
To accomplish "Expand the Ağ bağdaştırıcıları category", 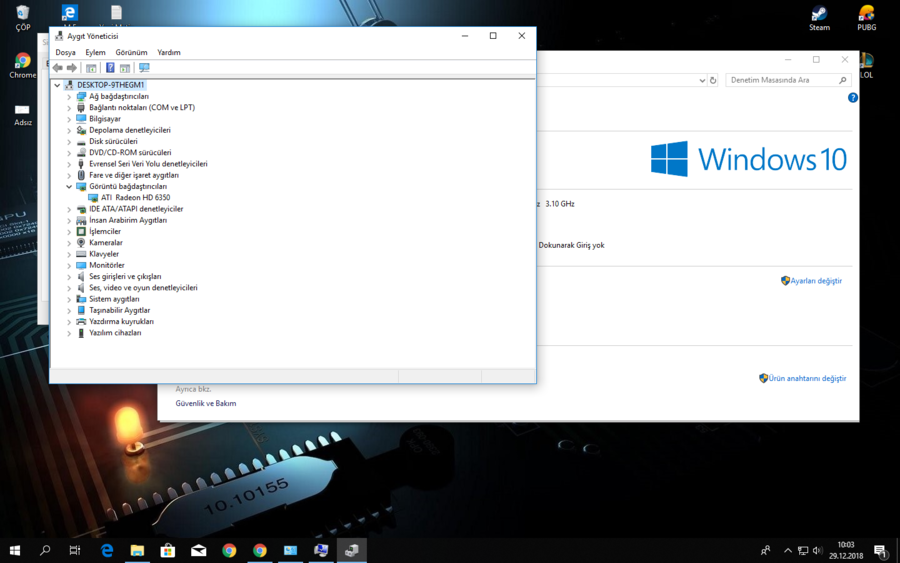I will click(69, 97).
